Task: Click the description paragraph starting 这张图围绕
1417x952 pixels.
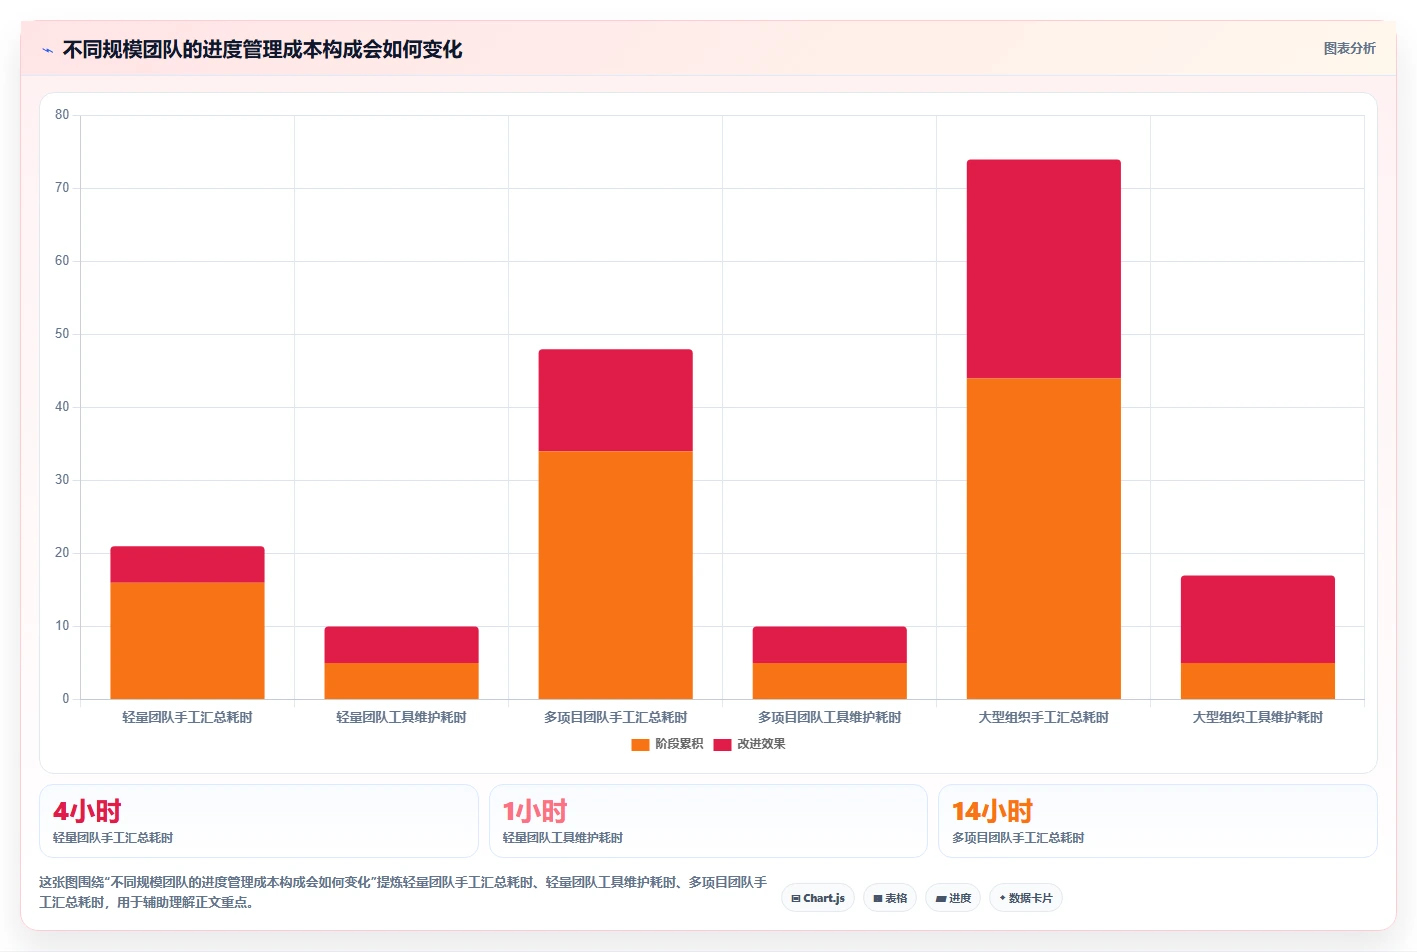Action: point(403,892)
